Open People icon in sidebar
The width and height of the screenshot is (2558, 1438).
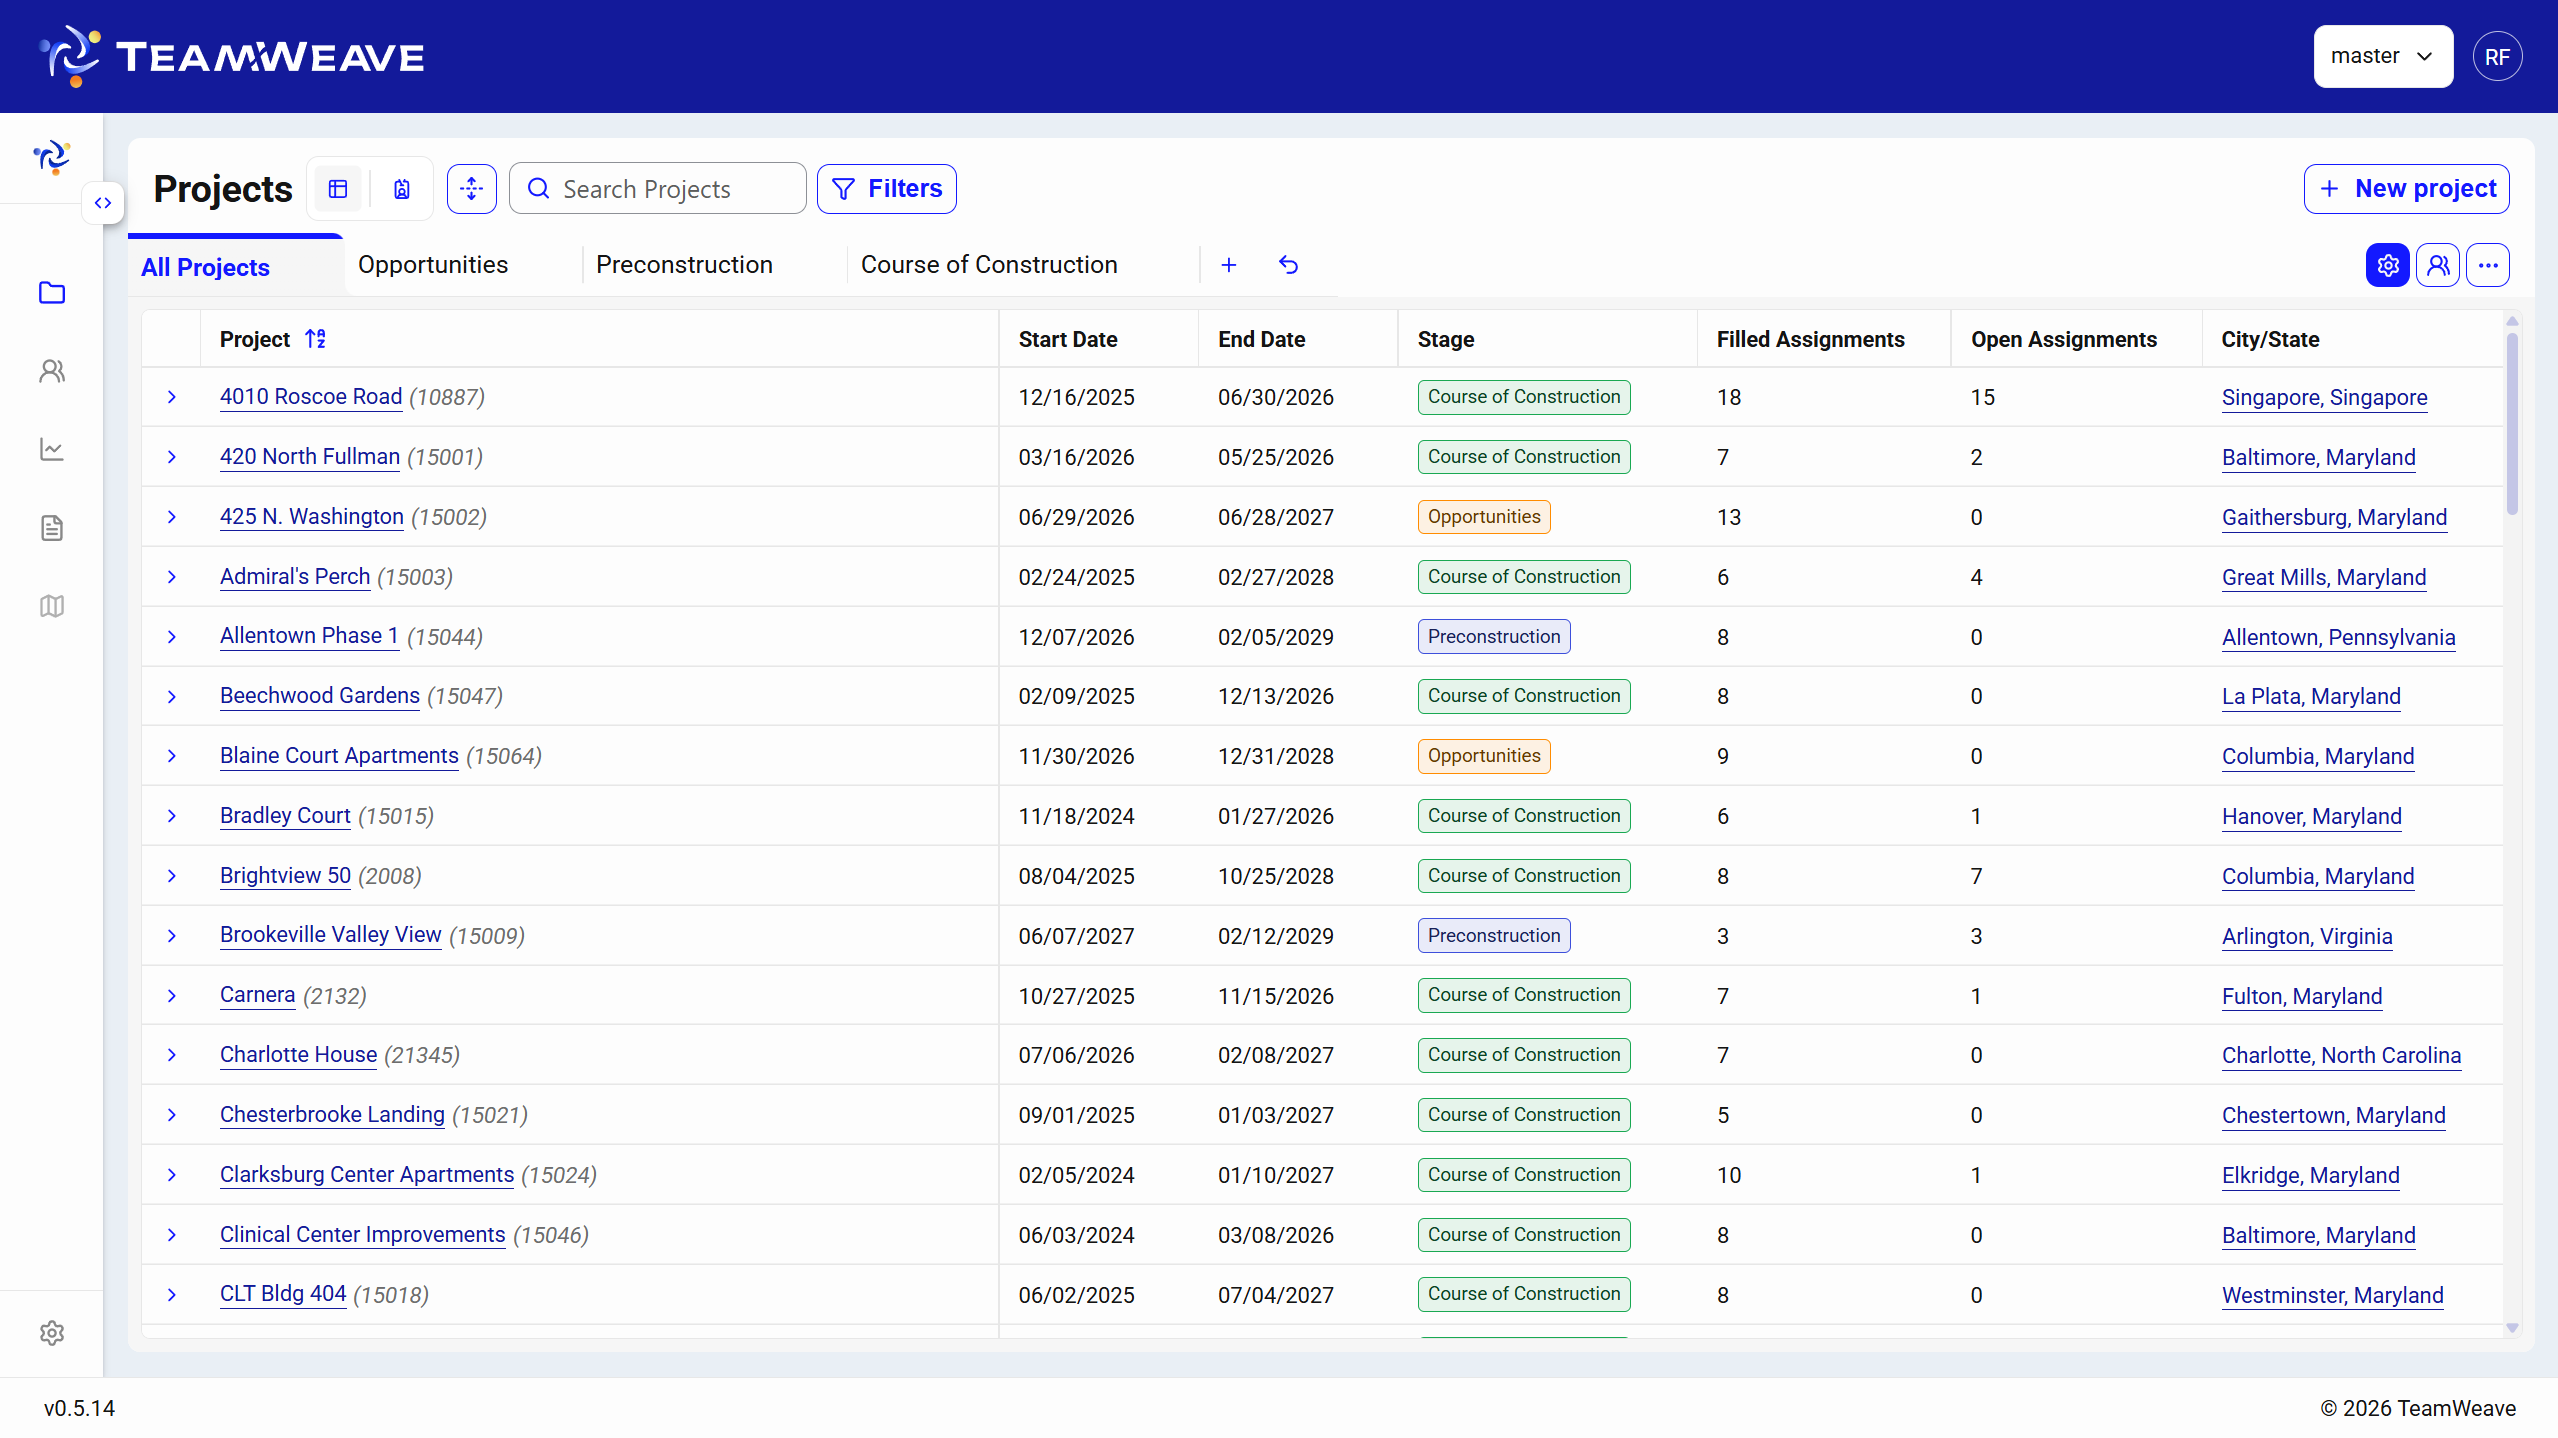(x=52, y=371)
